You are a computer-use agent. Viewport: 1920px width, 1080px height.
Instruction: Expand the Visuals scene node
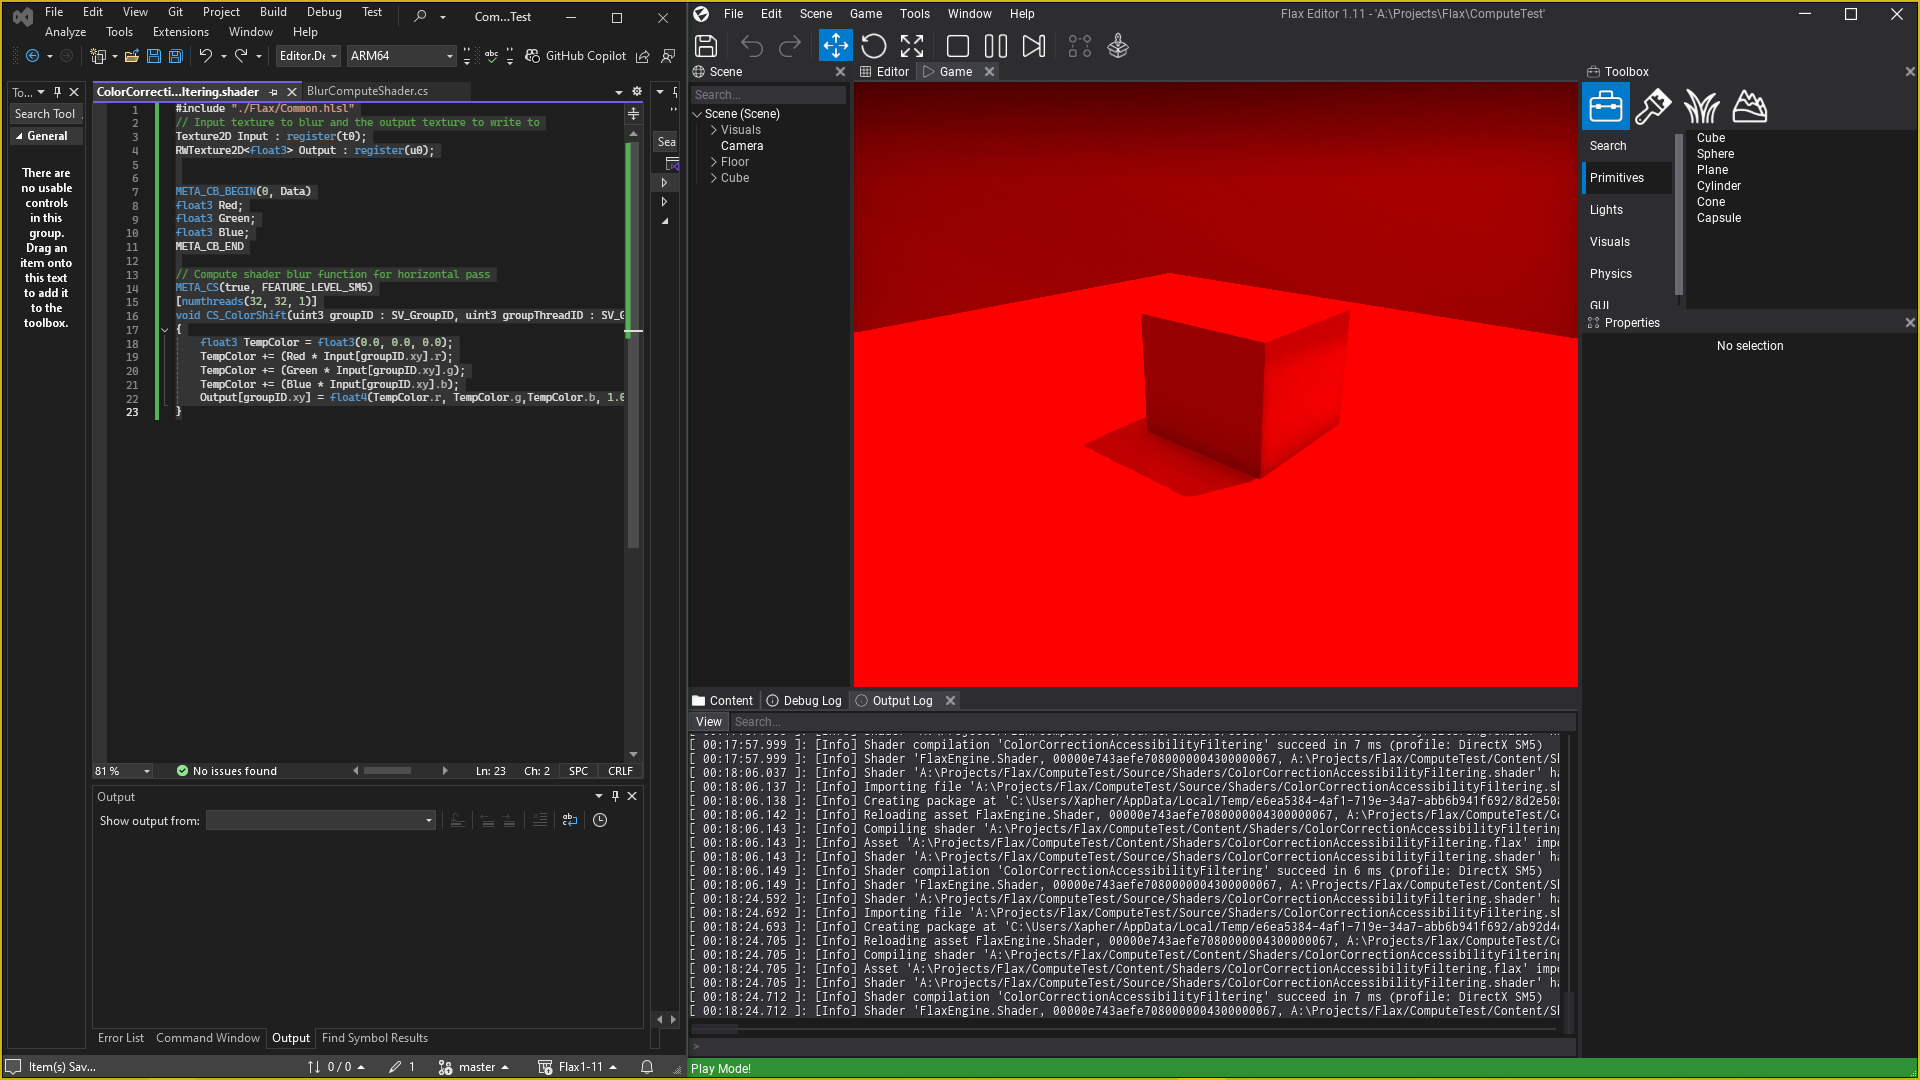tap(714, 130)
